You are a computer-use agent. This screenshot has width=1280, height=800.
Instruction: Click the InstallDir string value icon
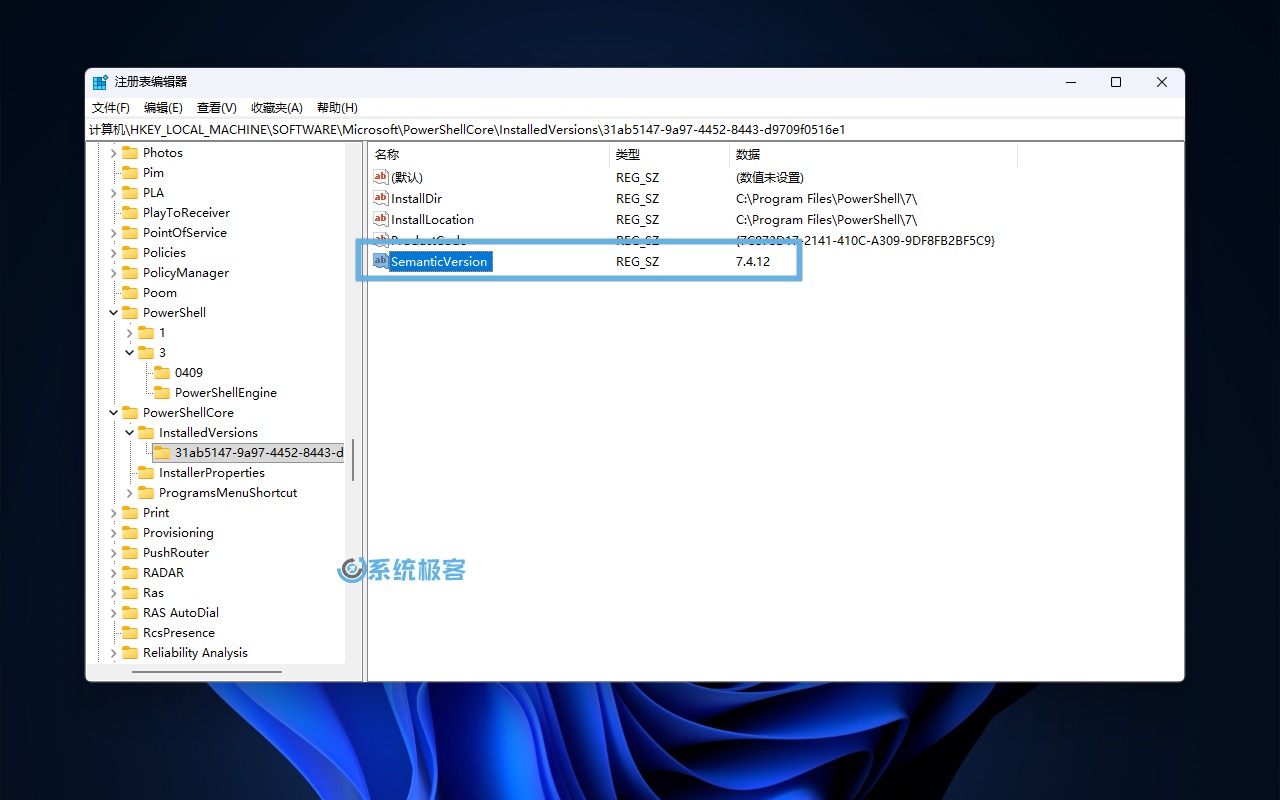(x=380, y=198)
